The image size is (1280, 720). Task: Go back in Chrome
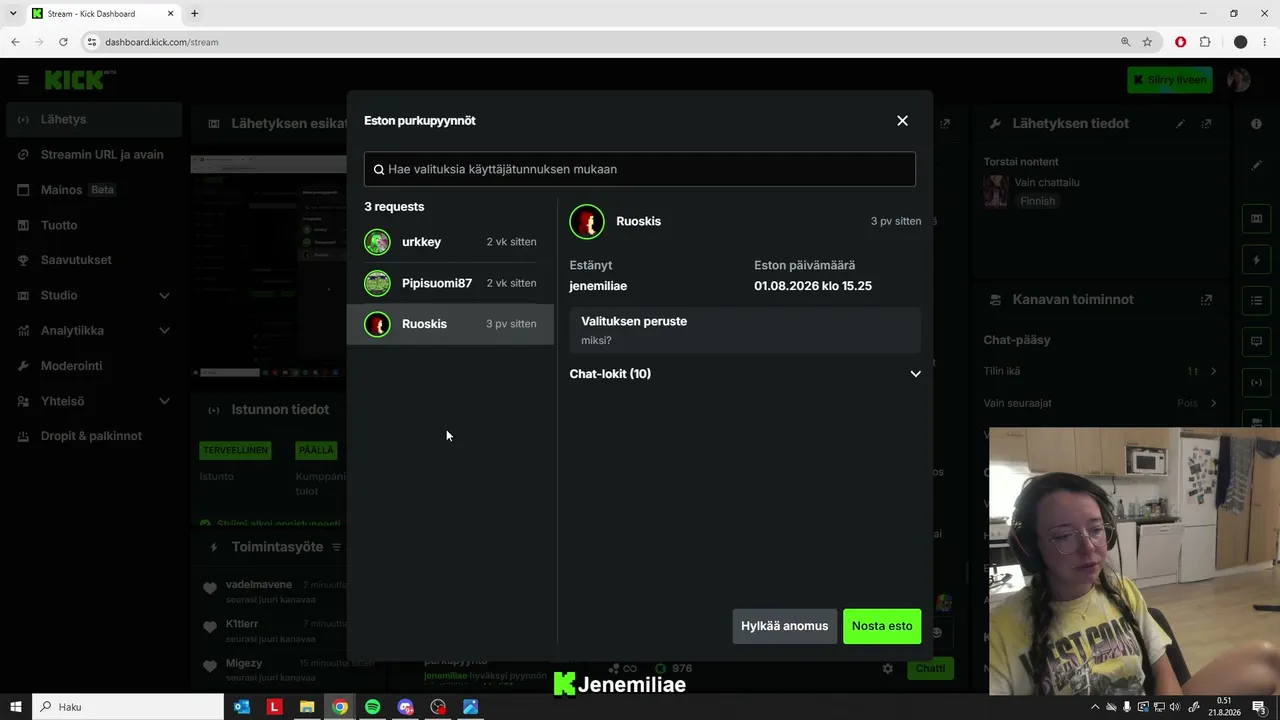tap(15, 42)
